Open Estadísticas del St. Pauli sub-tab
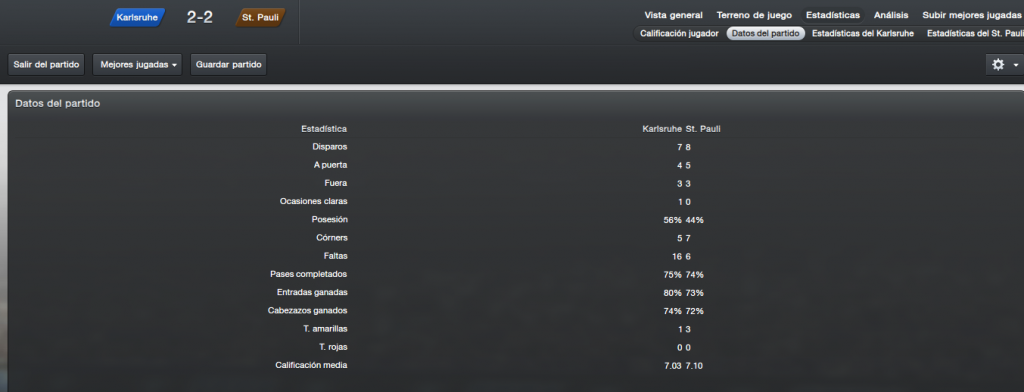The width and height of the screenshot is (1024, 392). point(974,33)
